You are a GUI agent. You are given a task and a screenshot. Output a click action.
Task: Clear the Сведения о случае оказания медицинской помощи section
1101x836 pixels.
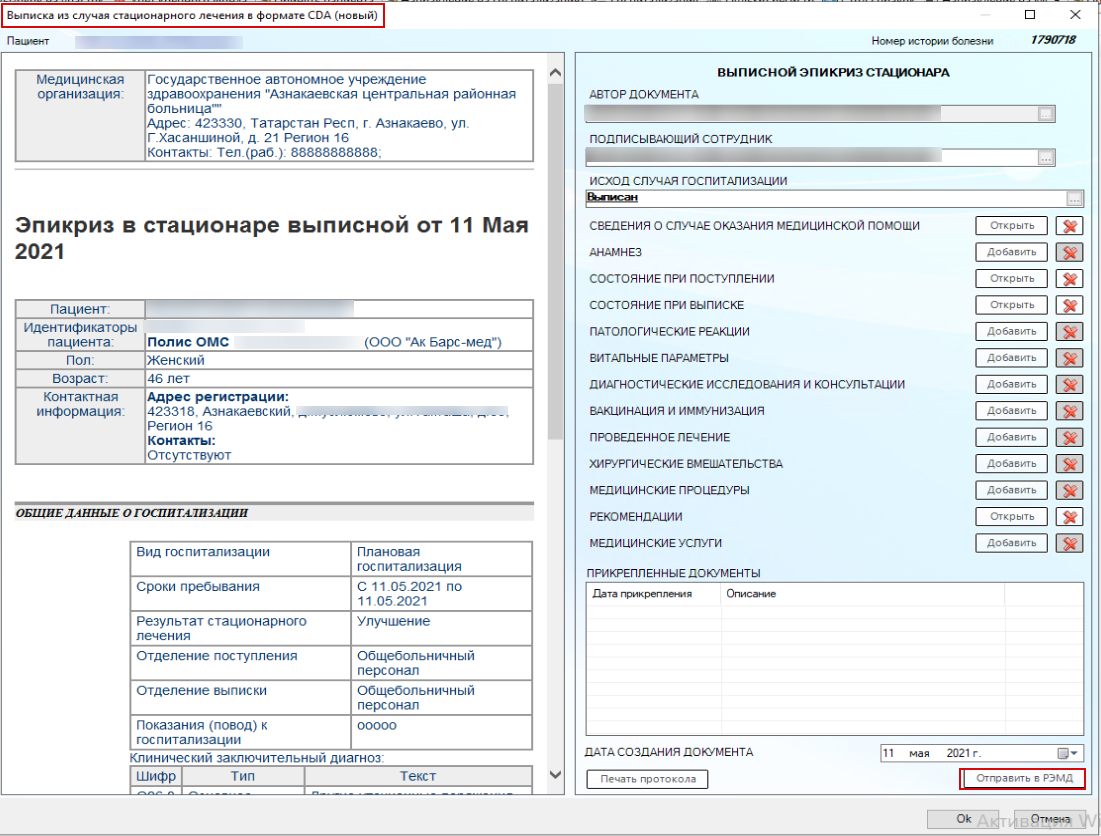coord(1069,226)
